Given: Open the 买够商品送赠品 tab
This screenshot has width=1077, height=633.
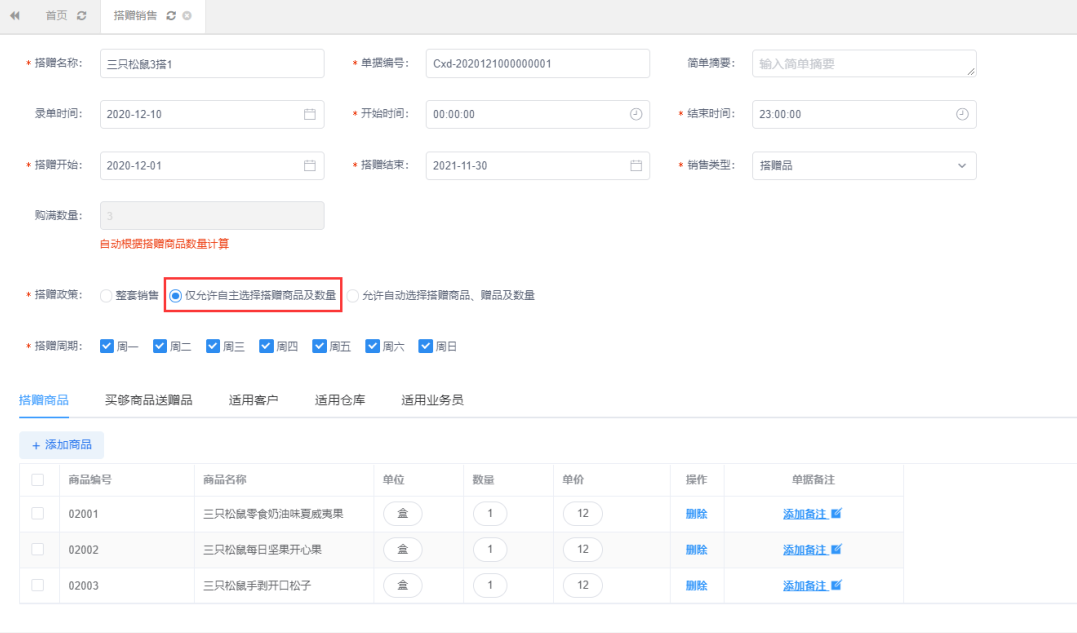Looking at the screenshot, I should [148, 400].
